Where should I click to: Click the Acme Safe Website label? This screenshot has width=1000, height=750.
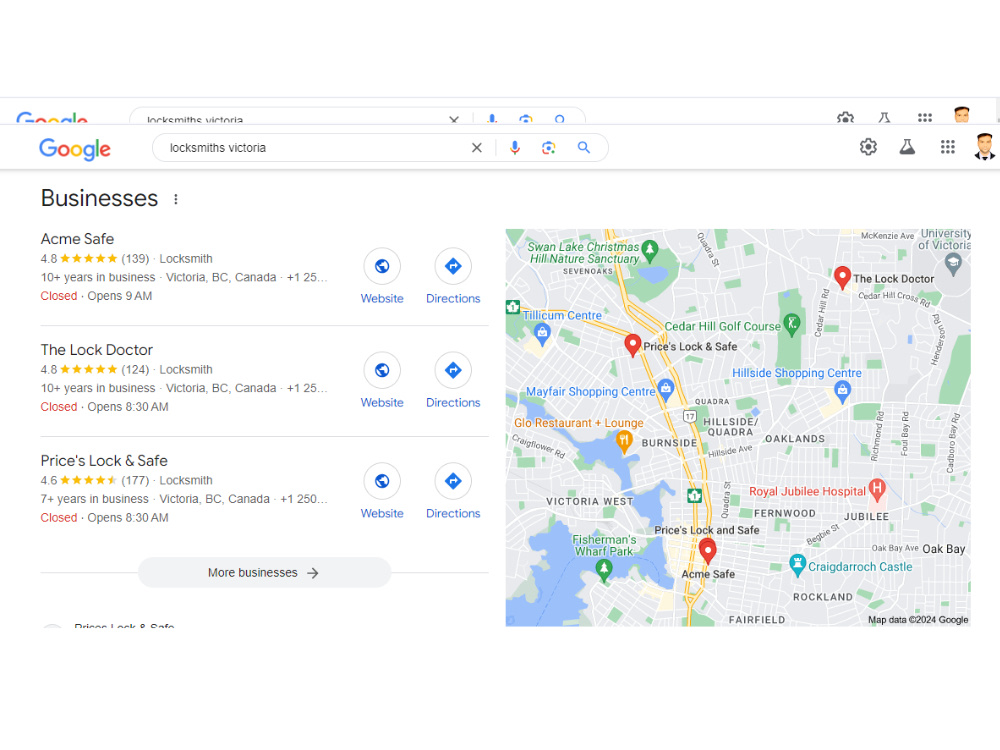tap(382, 298)
